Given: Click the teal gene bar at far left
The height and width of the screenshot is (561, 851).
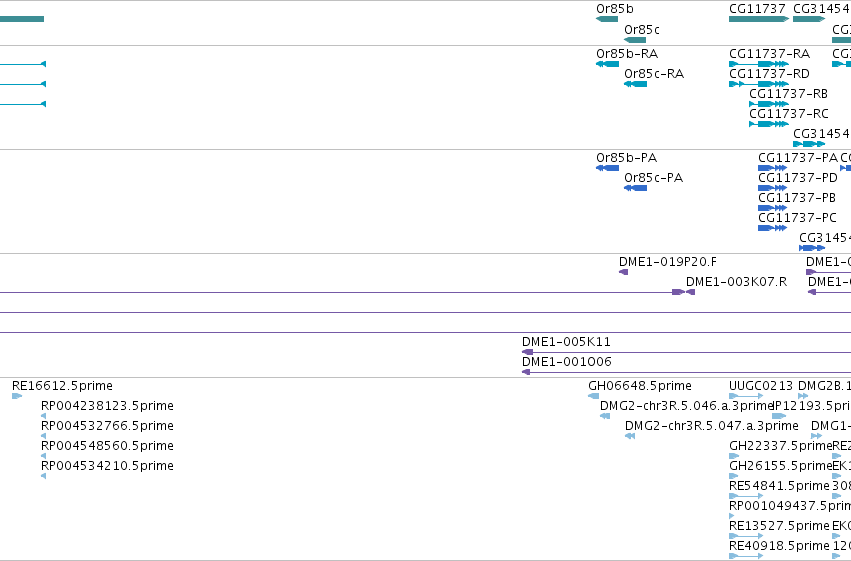Looking at the screenshot, I should coord(22,19).
